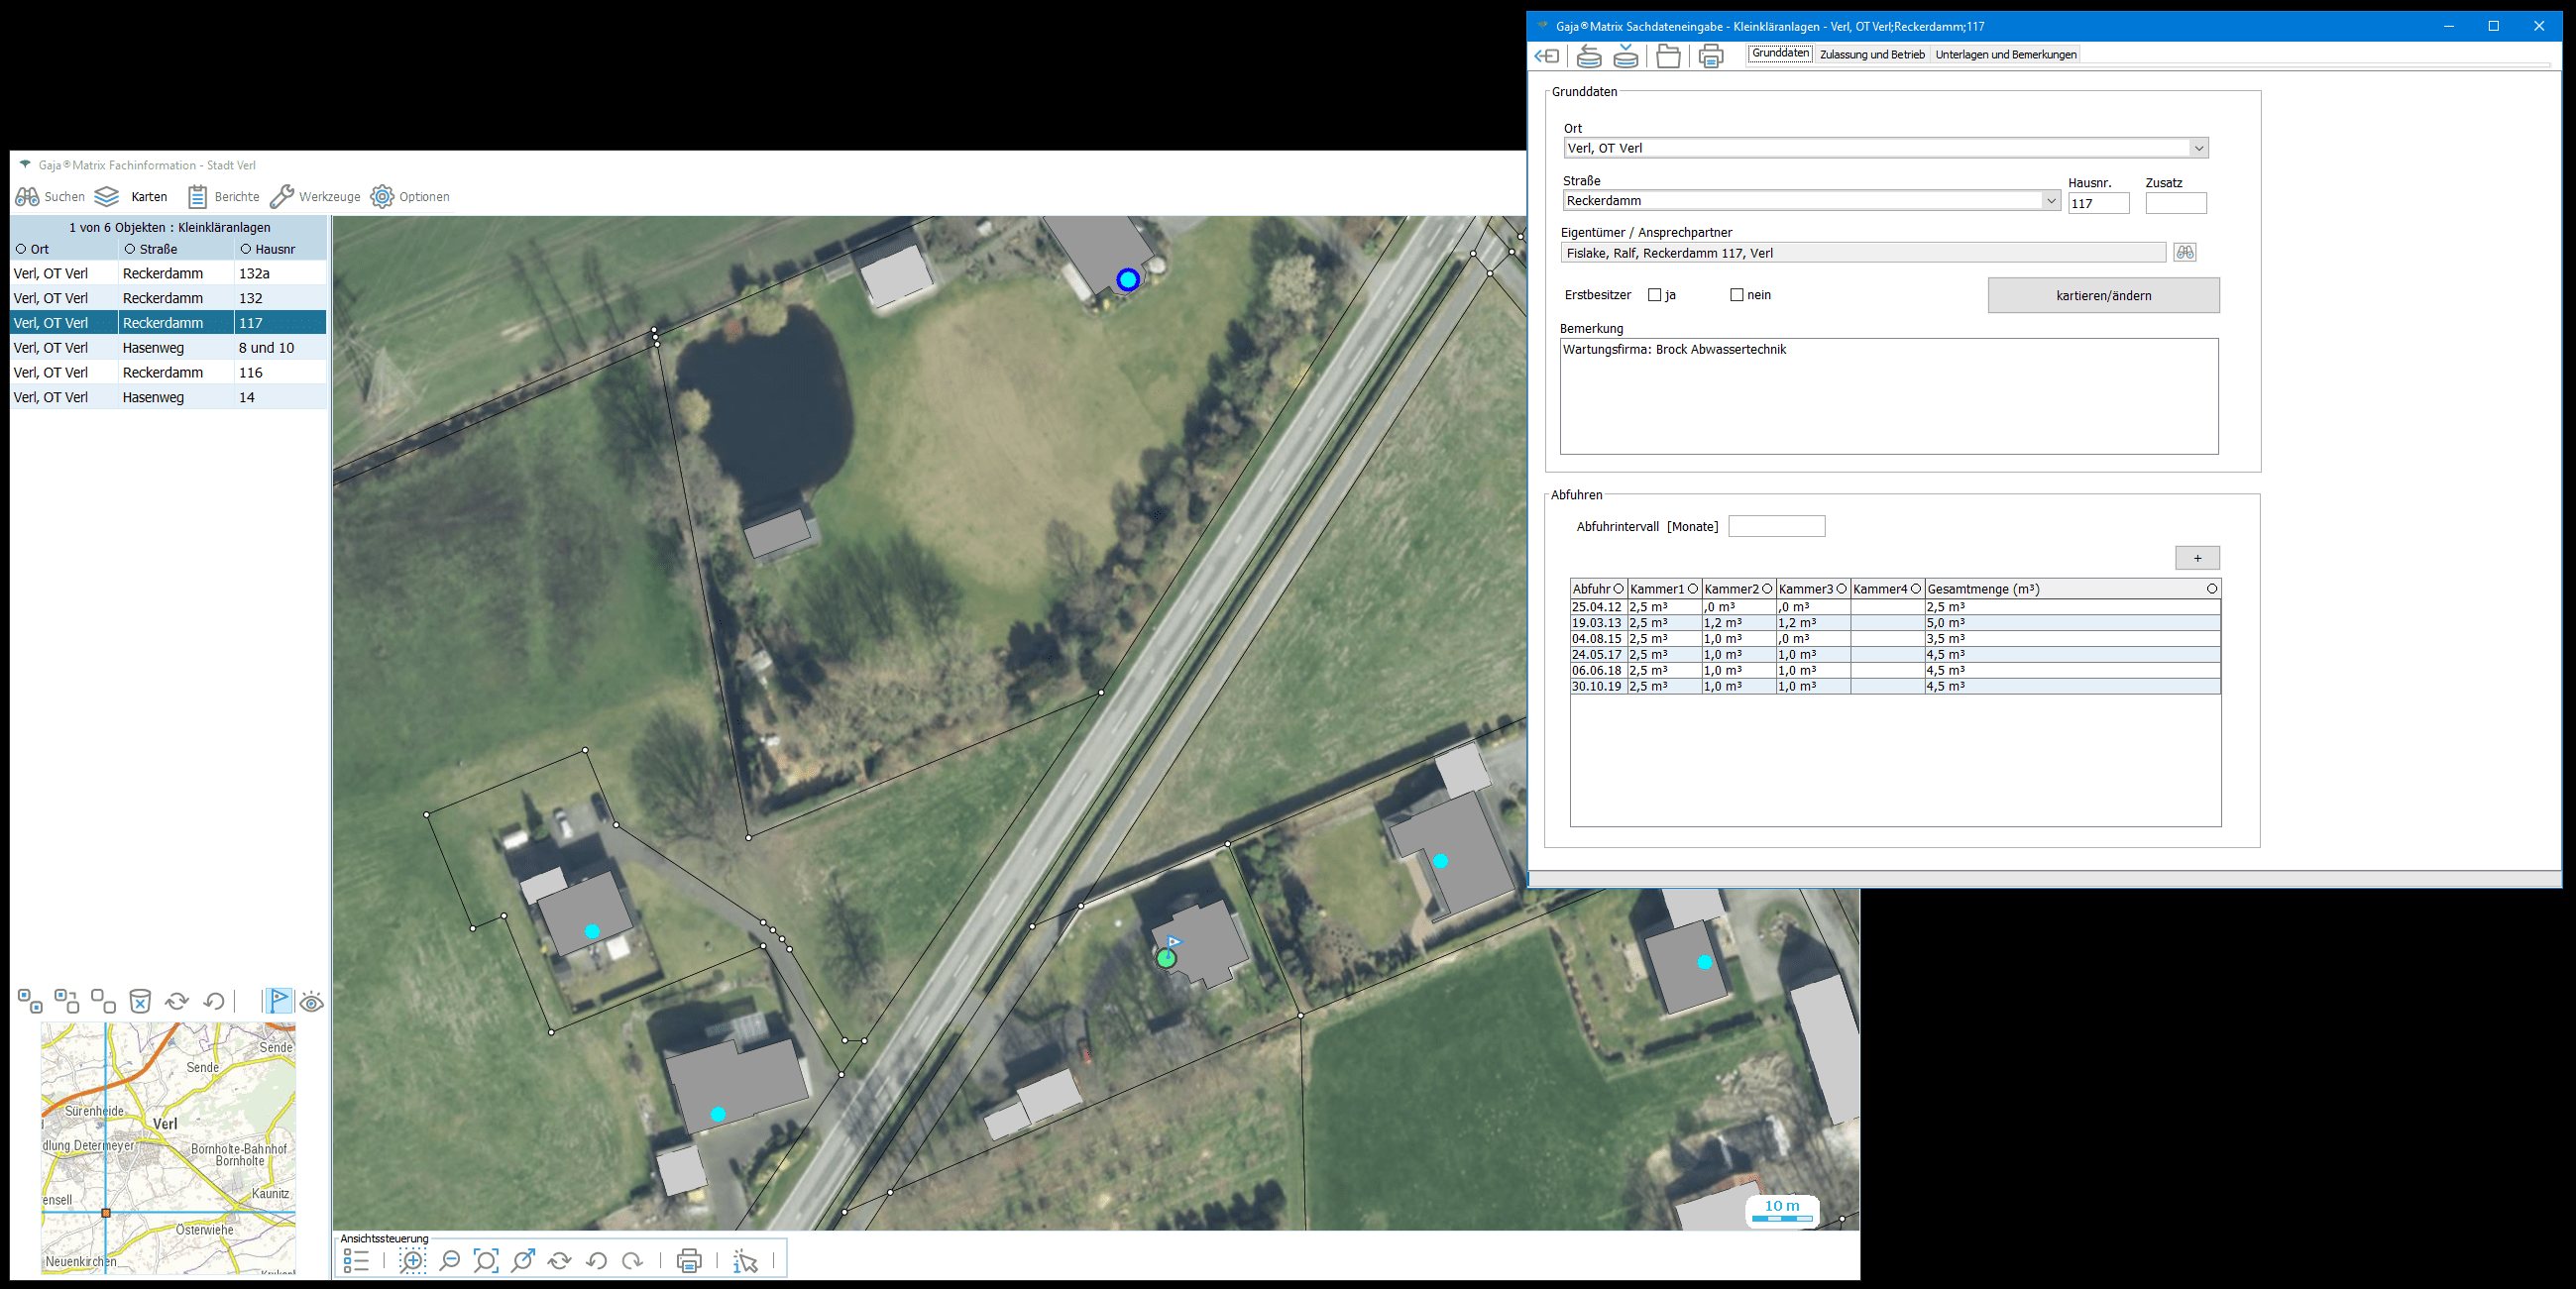Image resolution: width=2576 pixels, height=1289 pixels.
Task: Check the Erstbesitzer 'nein' checkbox
Action: point(1737,295)
